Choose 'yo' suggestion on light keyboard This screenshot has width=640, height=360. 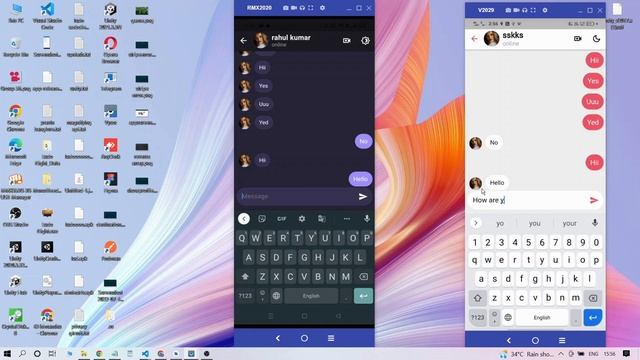pos(500,223)
